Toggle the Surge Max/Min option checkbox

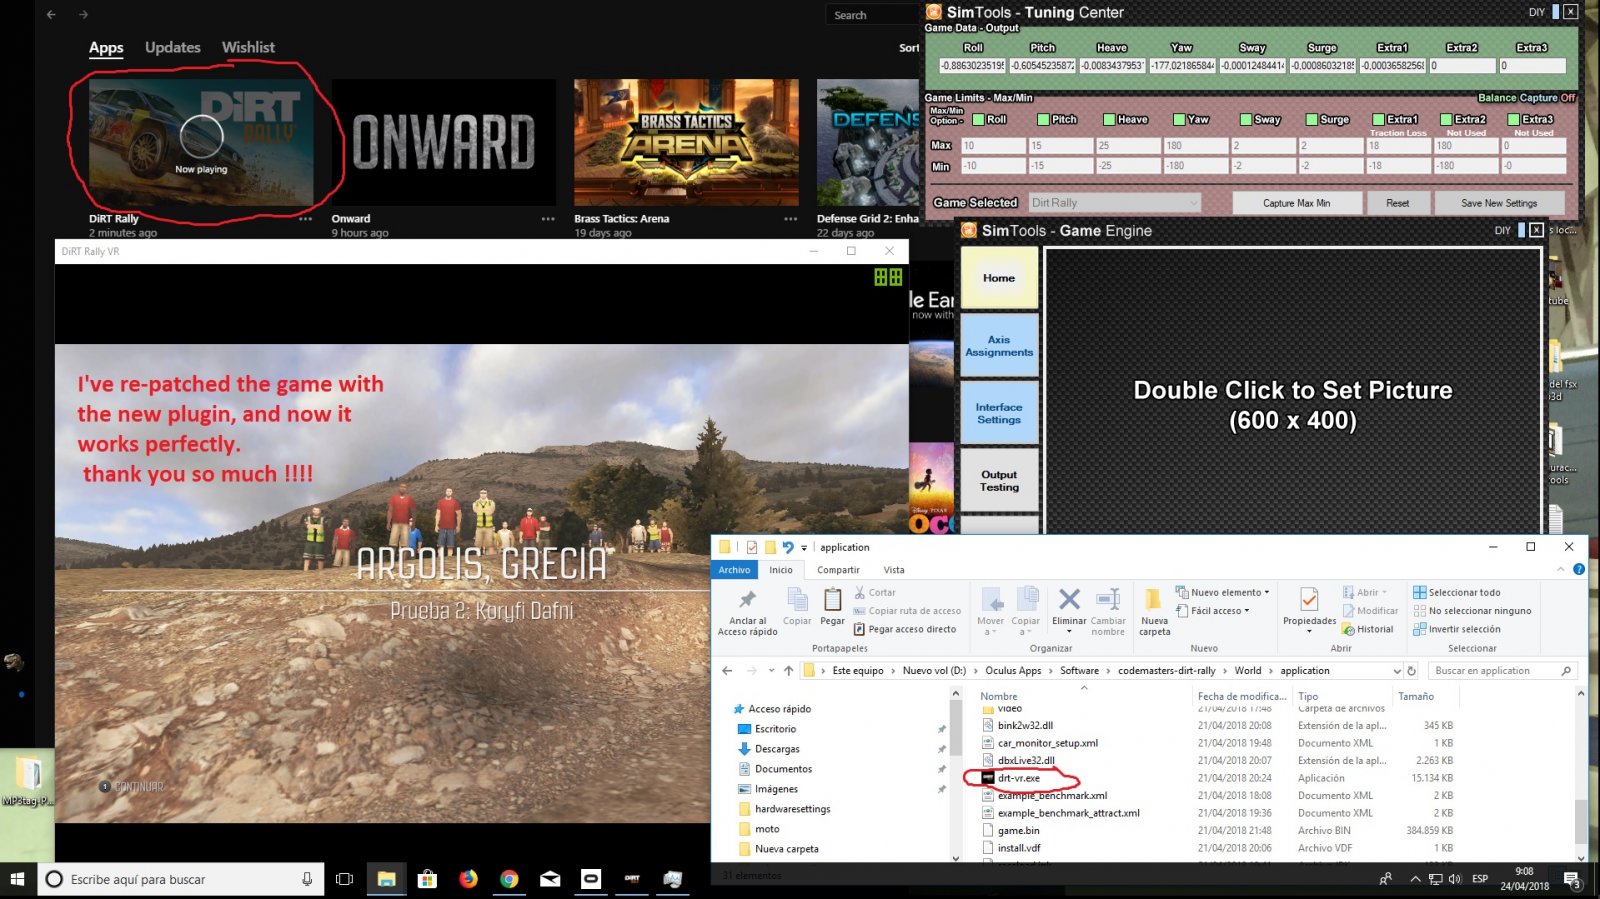coord(1312,120)
